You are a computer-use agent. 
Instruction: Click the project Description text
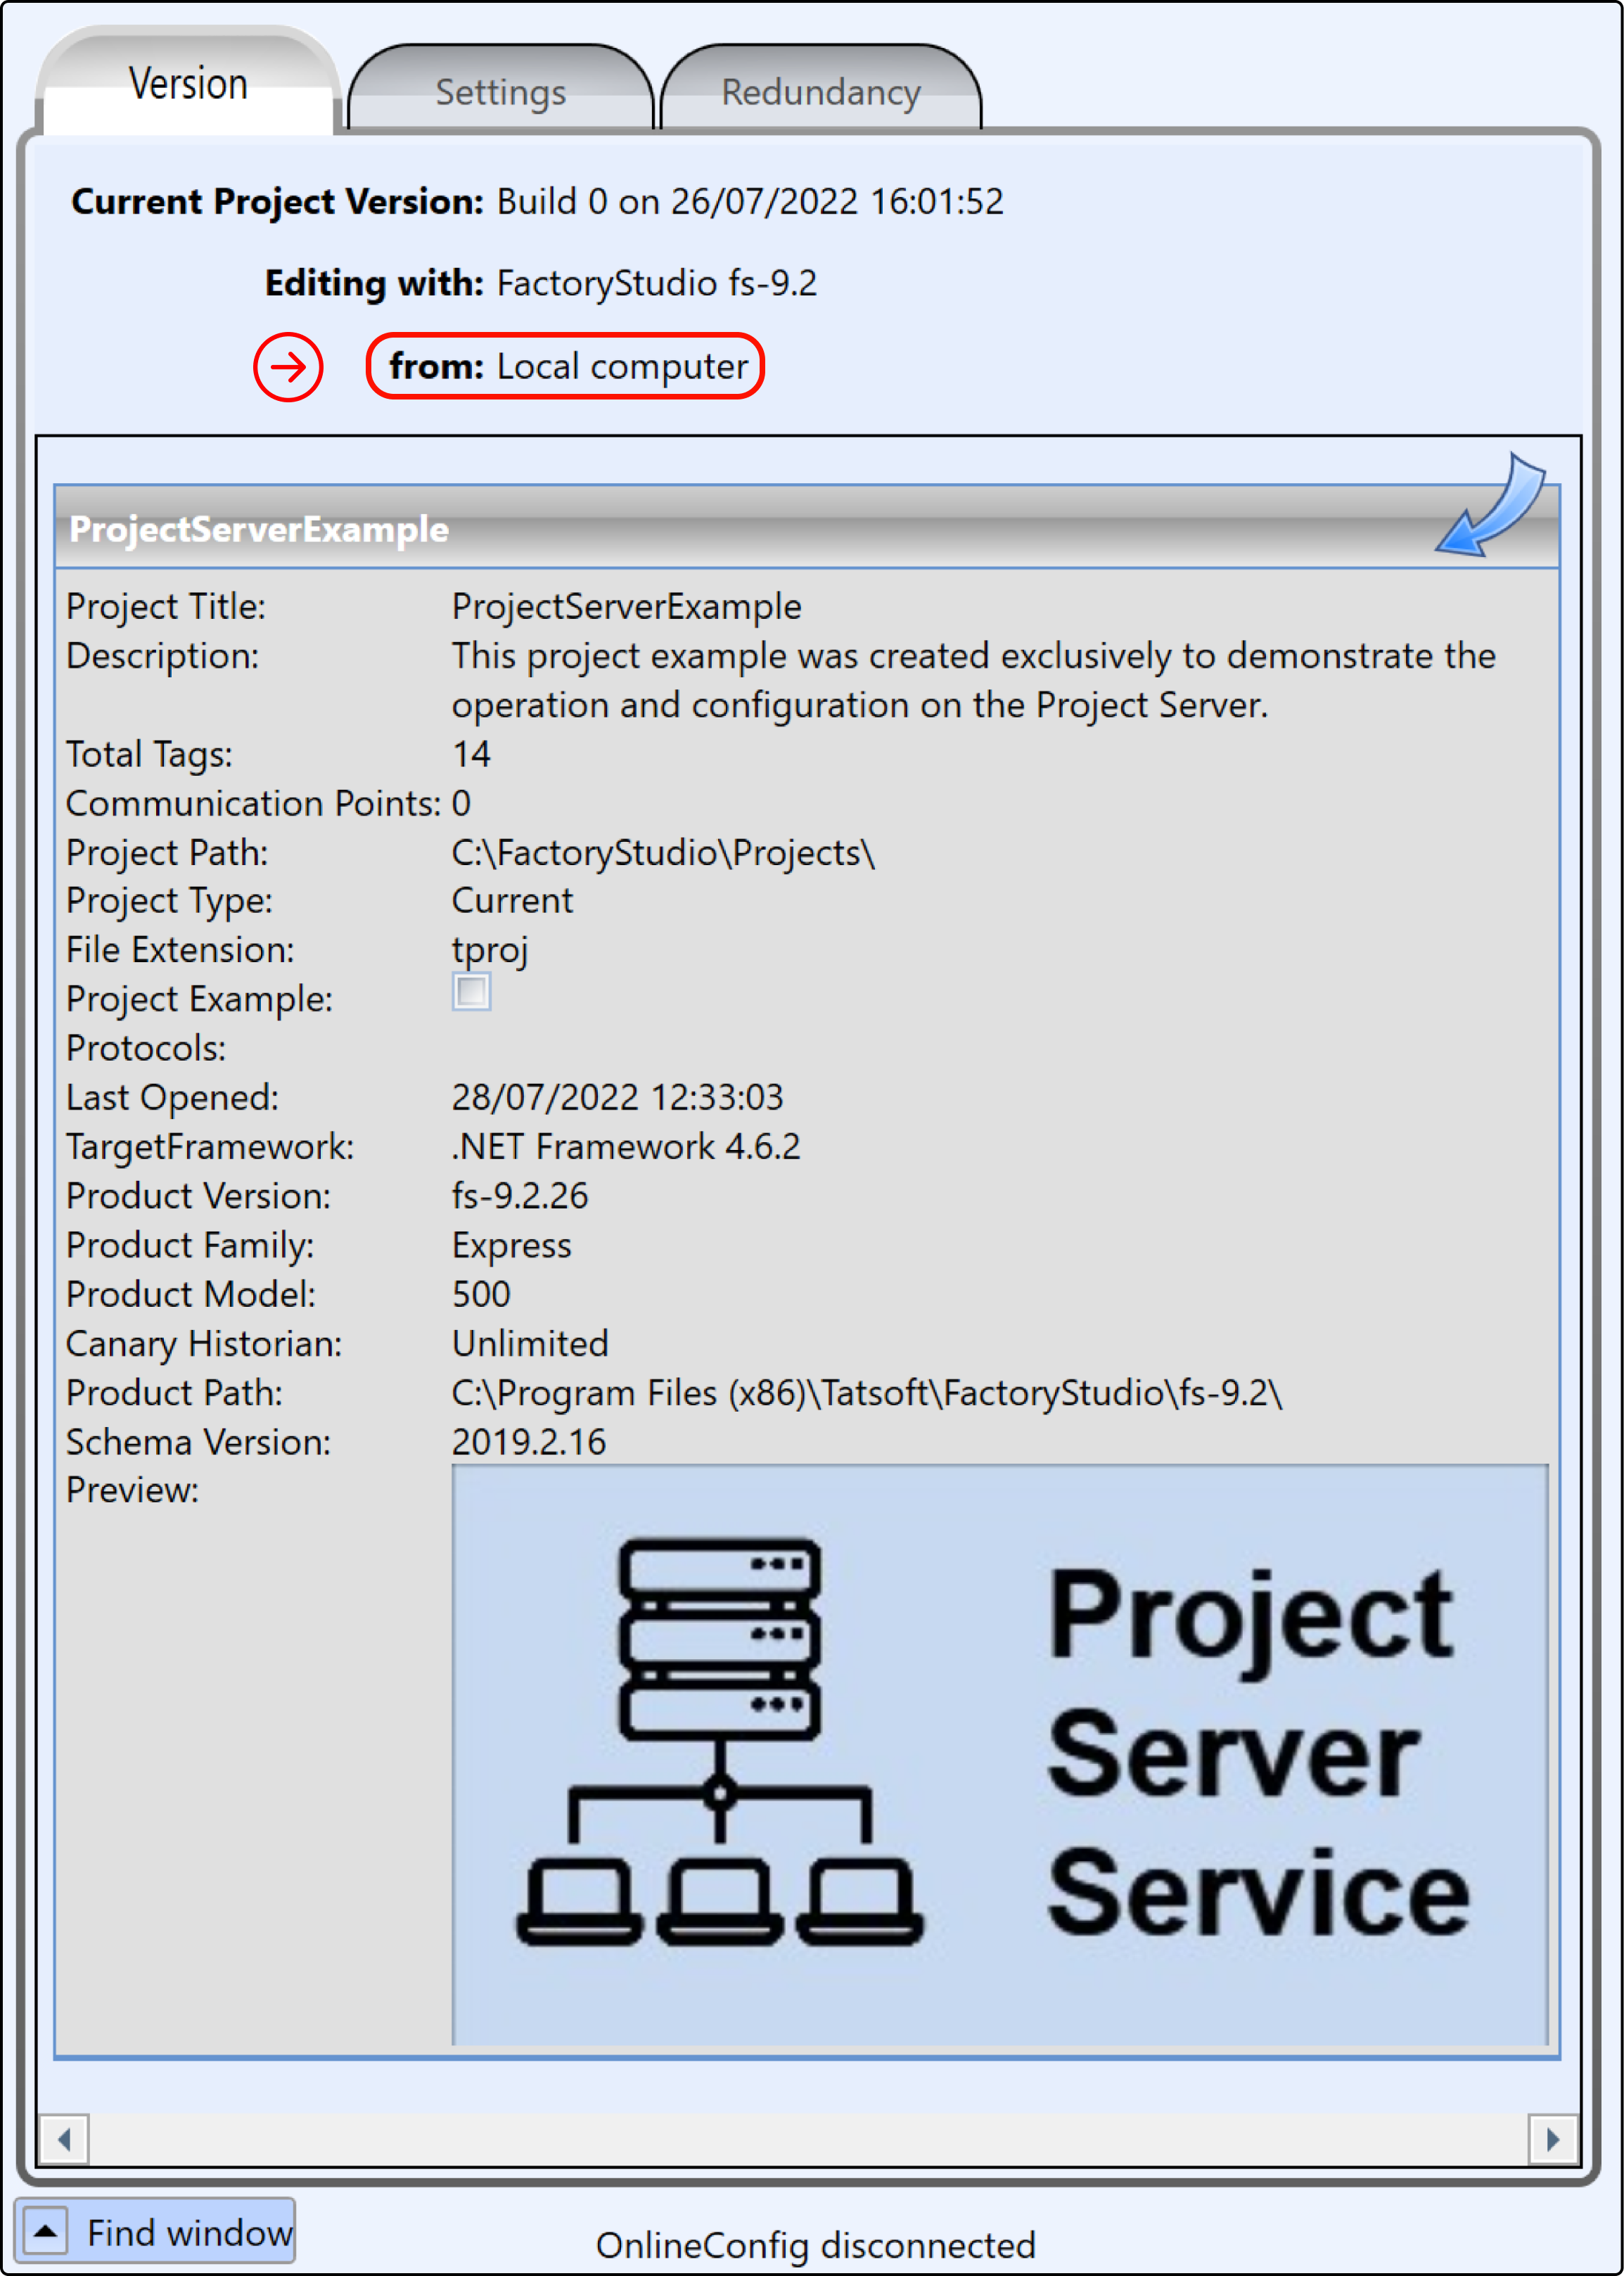pyautogui.click(x=974, y=680)
